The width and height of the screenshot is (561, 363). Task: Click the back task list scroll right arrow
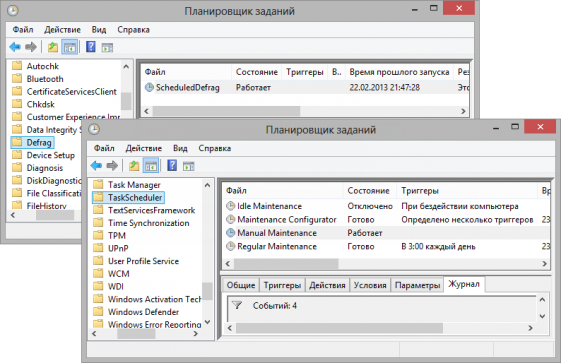463,111
